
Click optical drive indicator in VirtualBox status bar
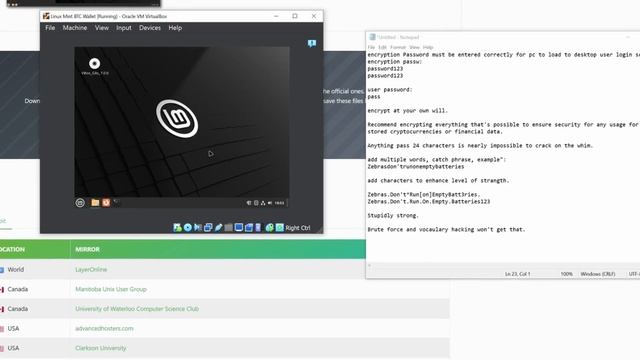188,228
